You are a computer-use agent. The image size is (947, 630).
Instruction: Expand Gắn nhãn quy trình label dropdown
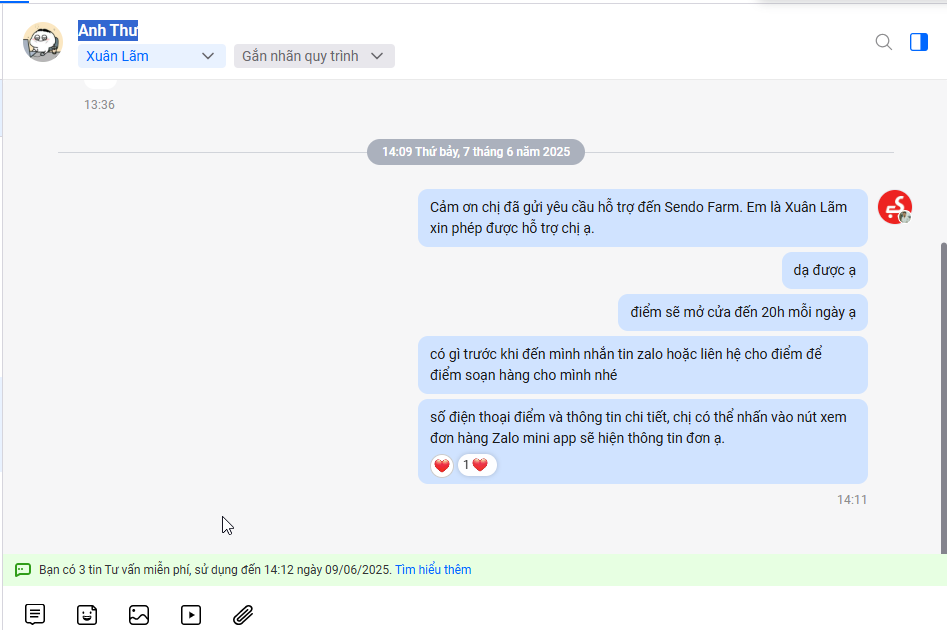(x=314, y=56)
